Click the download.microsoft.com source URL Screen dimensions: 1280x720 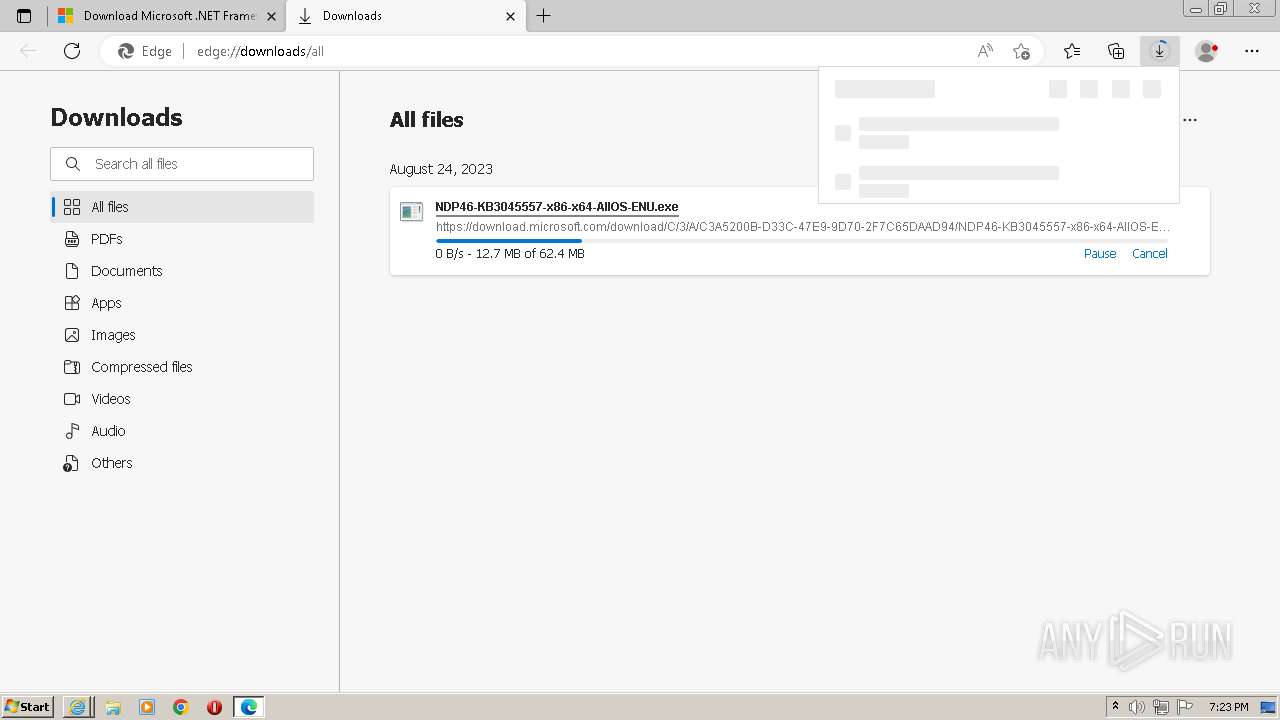(803, 226)
